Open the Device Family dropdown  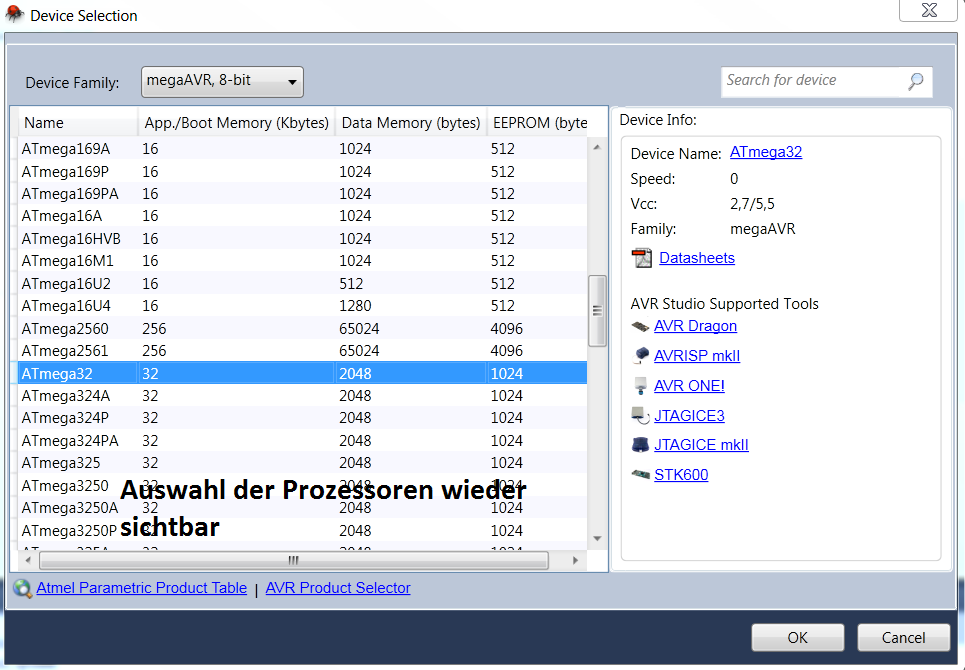222,82
